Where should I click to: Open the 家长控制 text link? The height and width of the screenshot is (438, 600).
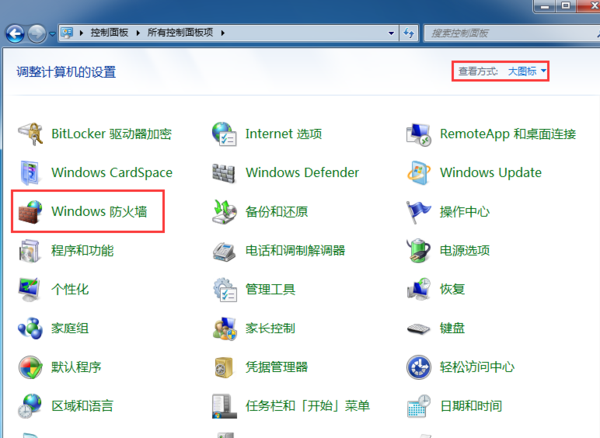(270, 328)
